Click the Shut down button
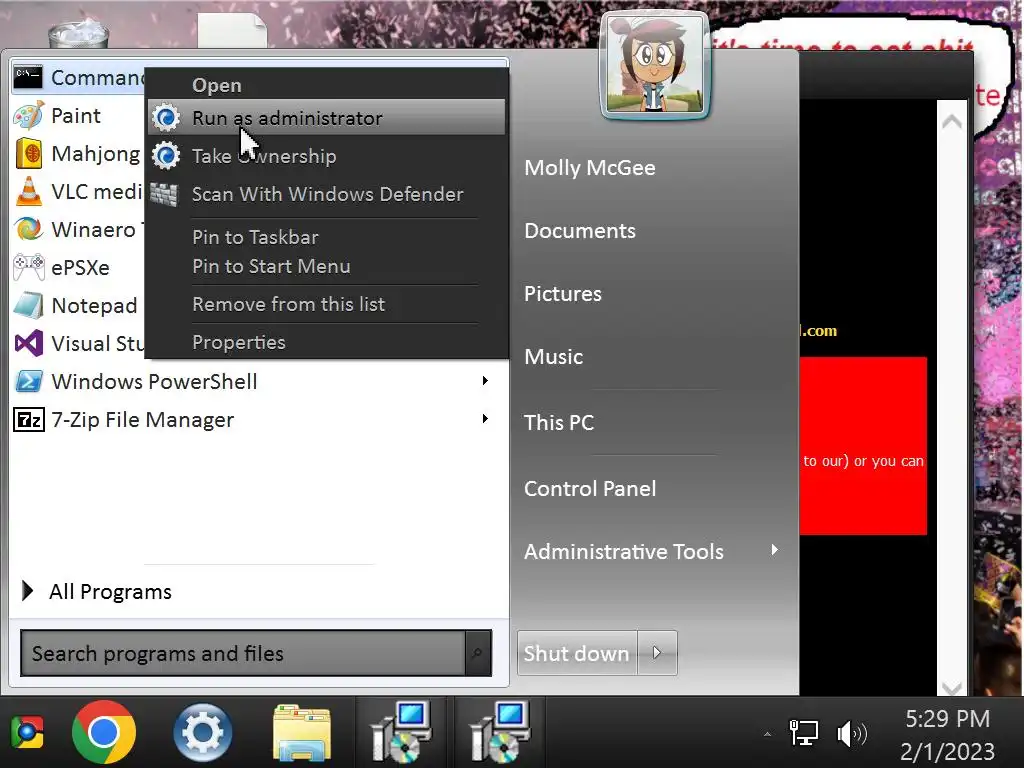Image resolution: width=1024 pixels, height=768 pixels. point(577,653)
